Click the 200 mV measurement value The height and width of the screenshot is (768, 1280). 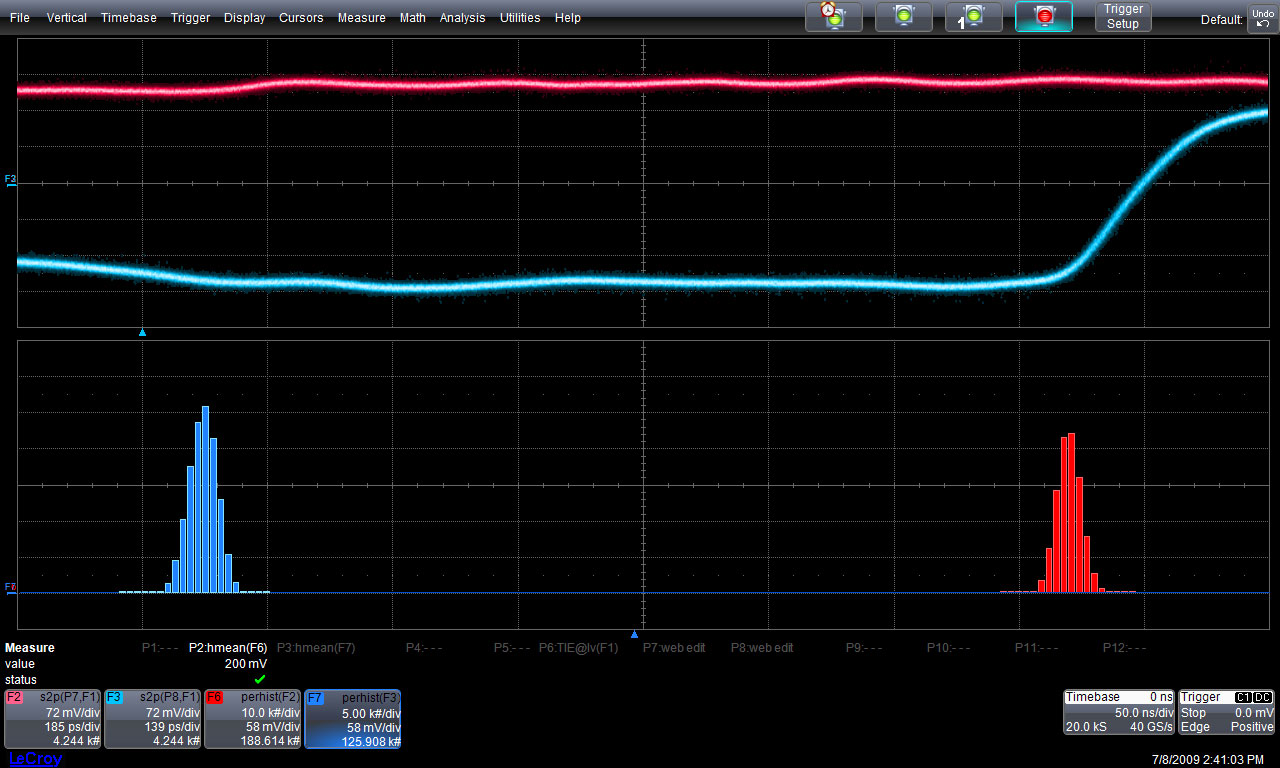[246, 664]
